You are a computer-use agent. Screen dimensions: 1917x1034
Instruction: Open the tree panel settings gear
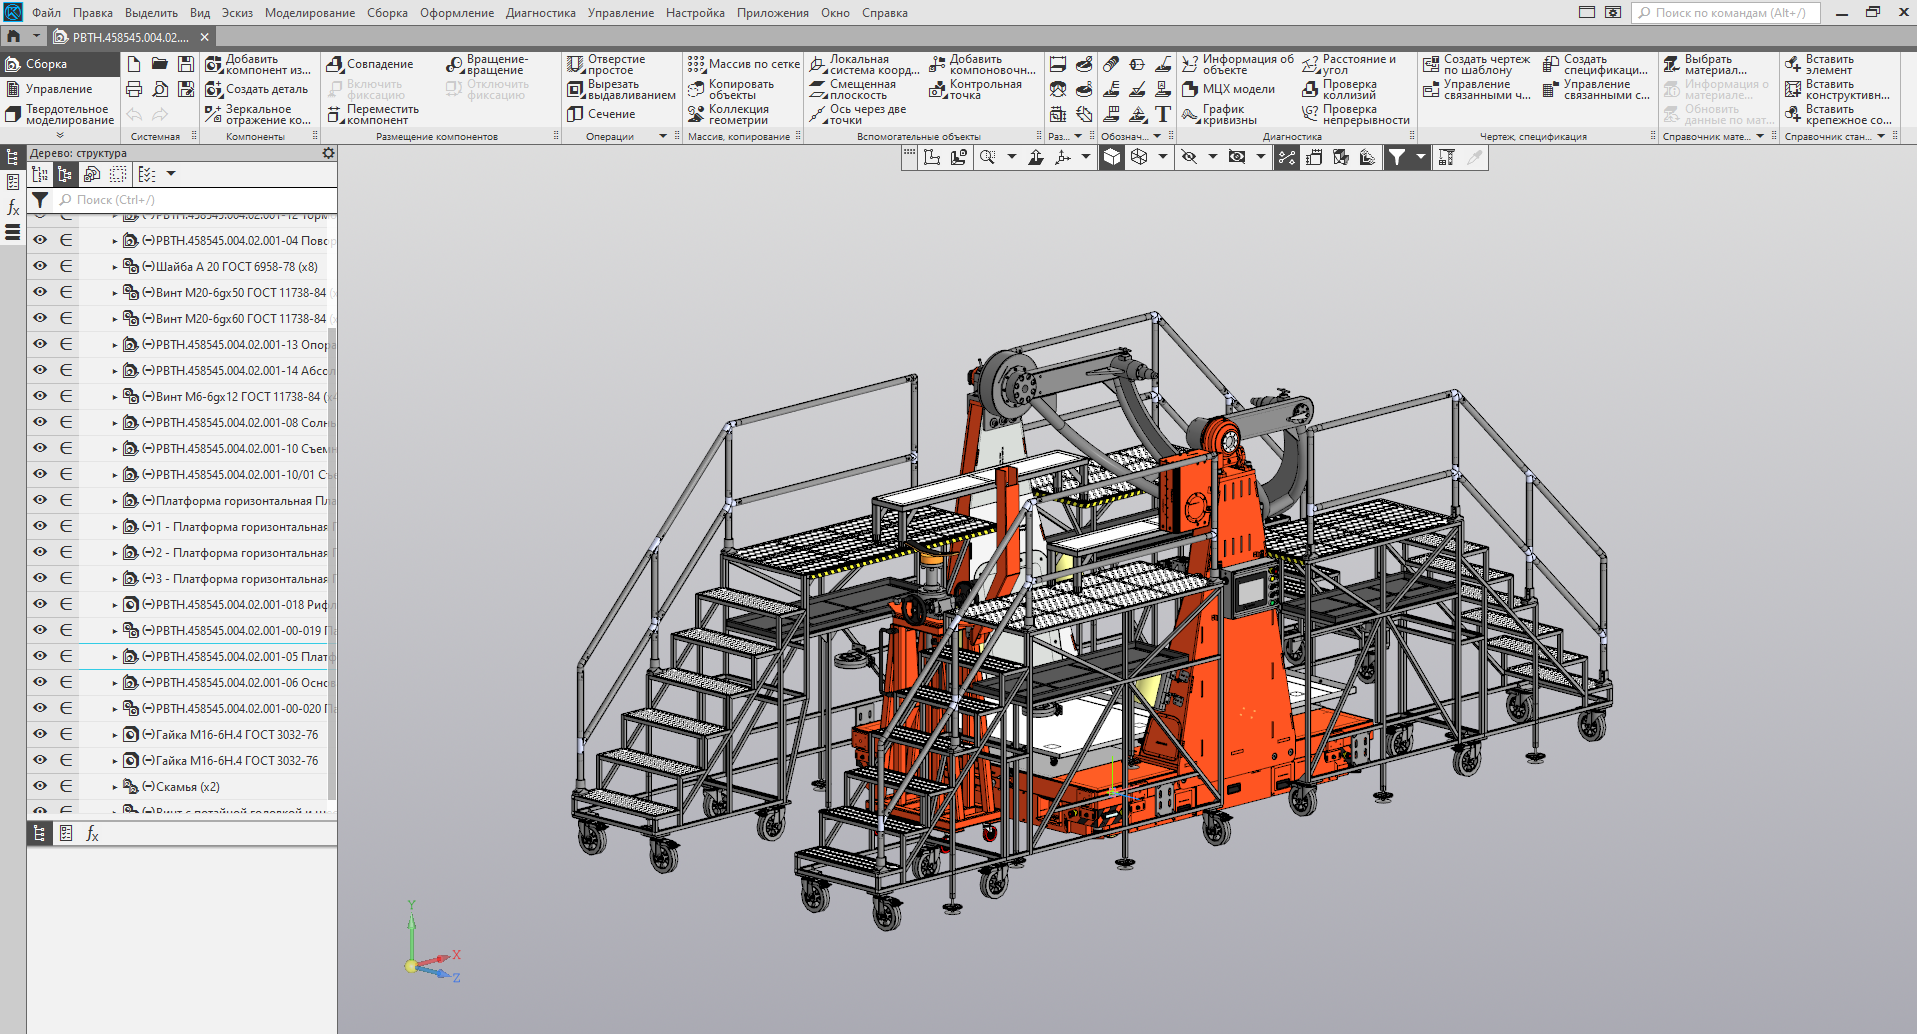(328, 153)
